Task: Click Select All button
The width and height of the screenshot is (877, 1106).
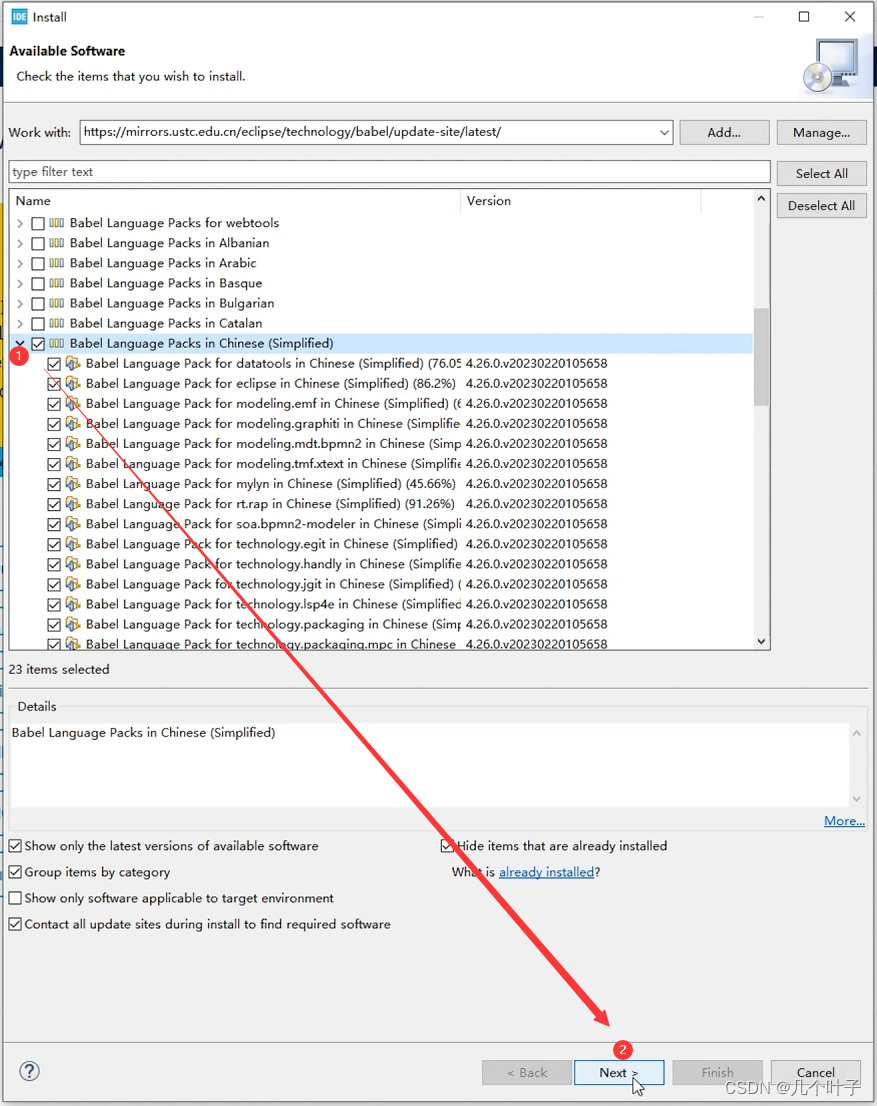Action: [x=821, y=174]
